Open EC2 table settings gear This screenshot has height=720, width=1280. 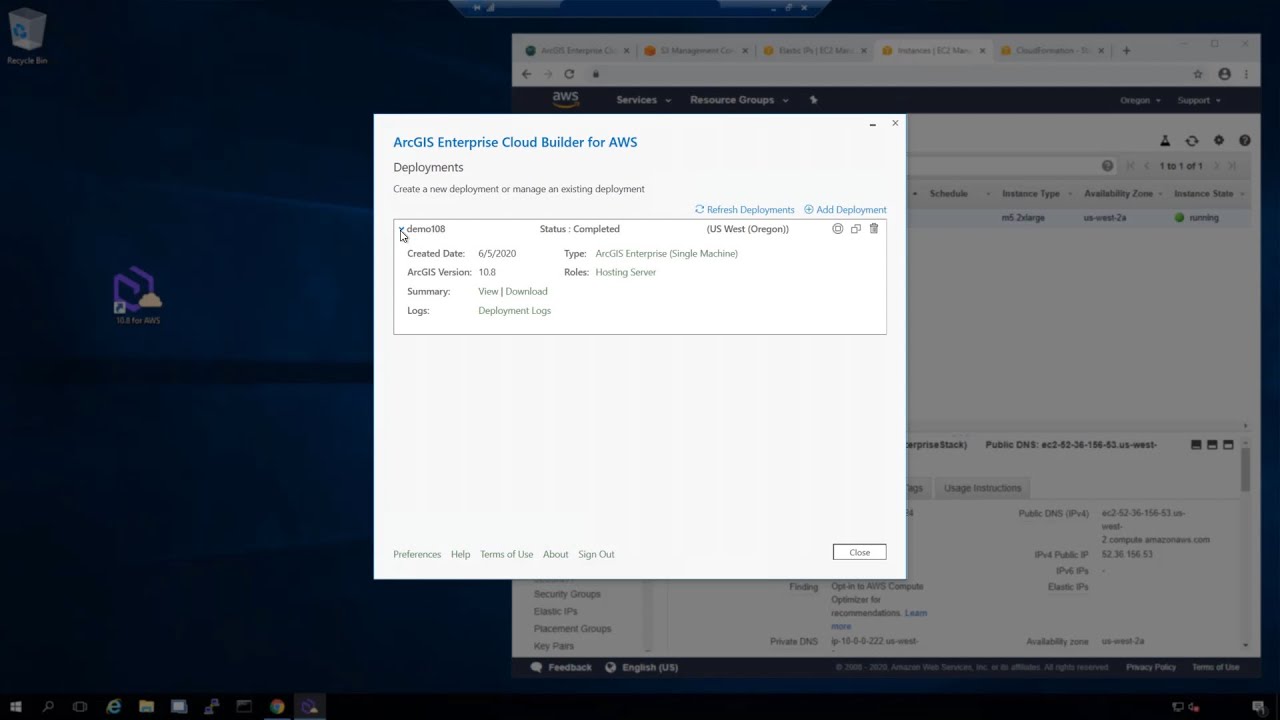pyautogui.click(x=1218, y=141)
